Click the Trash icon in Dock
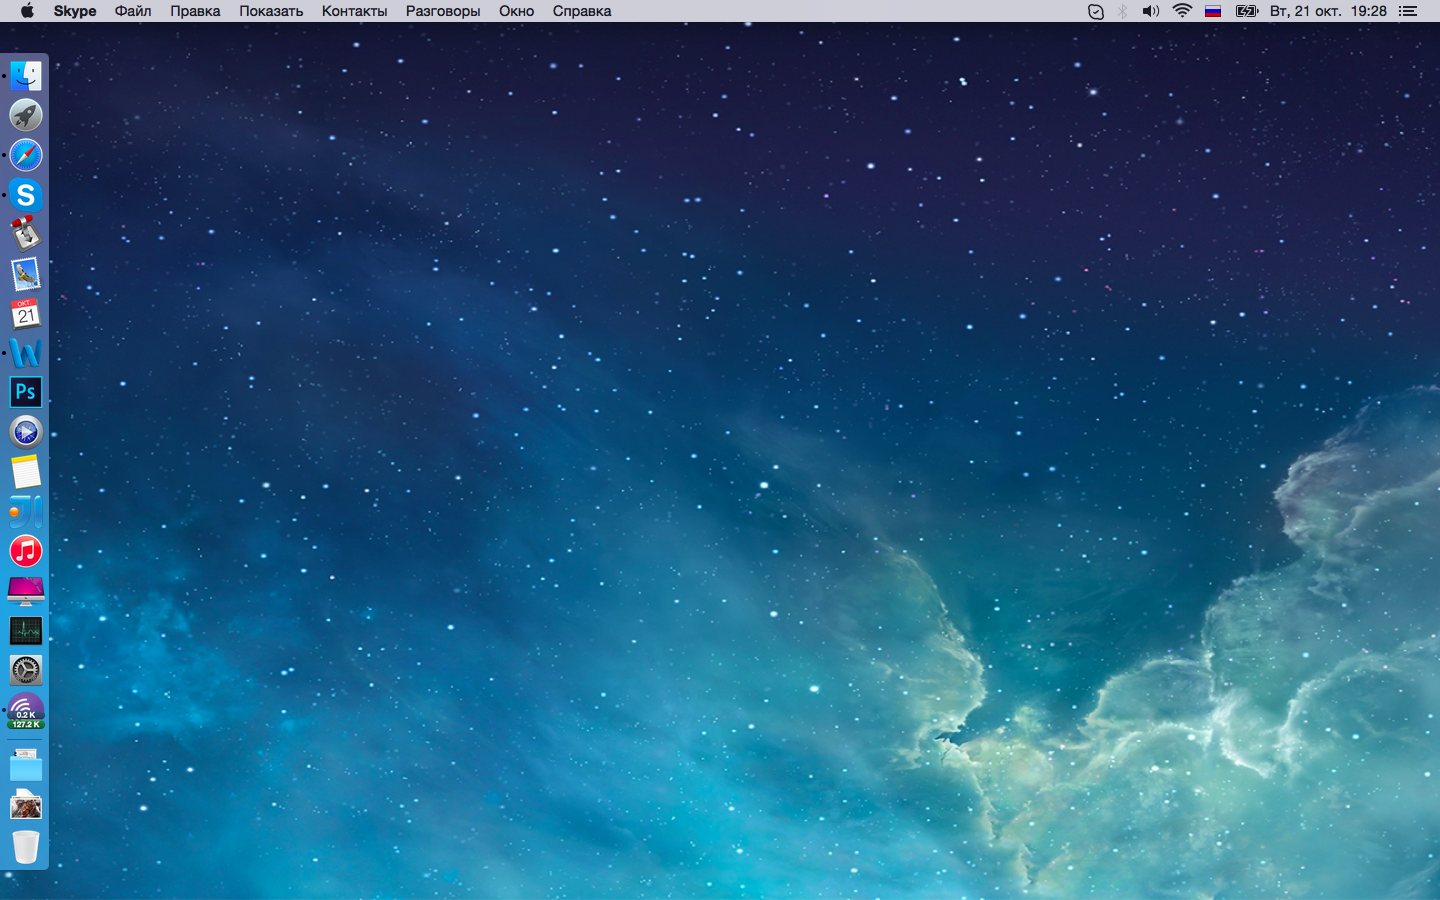1440x900 pixels. [x=26, y=847]
